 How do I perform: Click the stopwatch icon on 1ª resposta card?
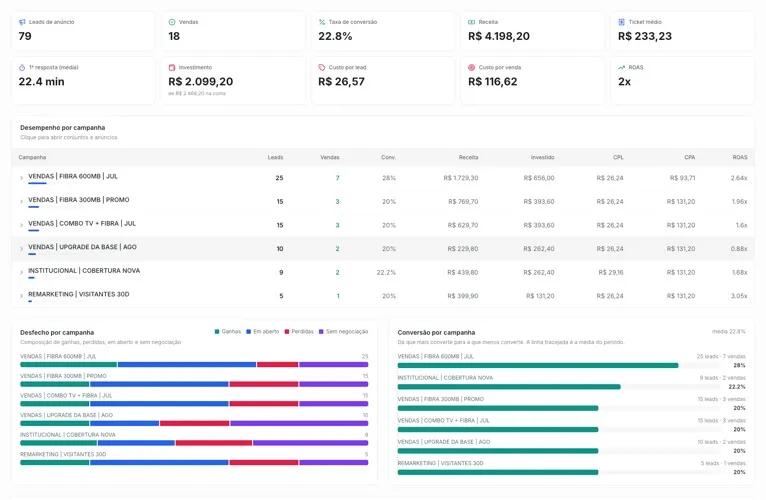tap(22, 67)
